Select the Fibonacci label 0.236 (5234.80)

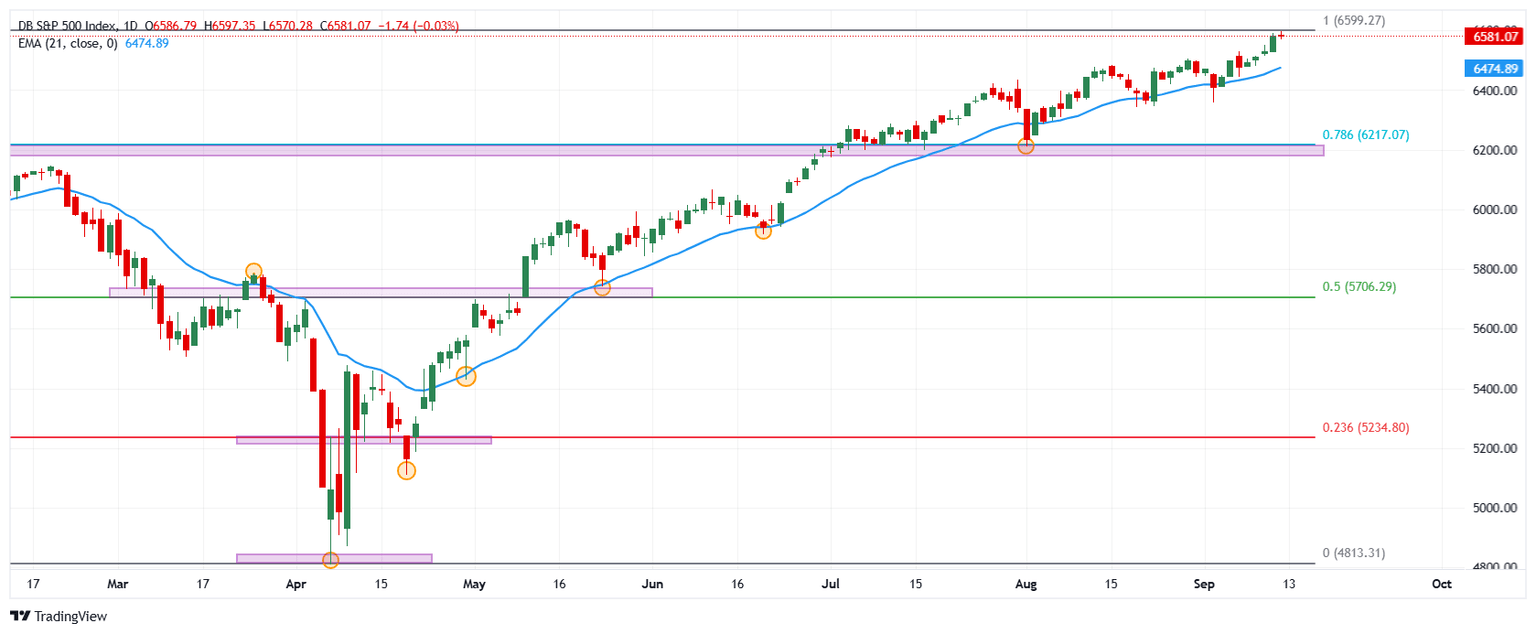coord(1365,428)
